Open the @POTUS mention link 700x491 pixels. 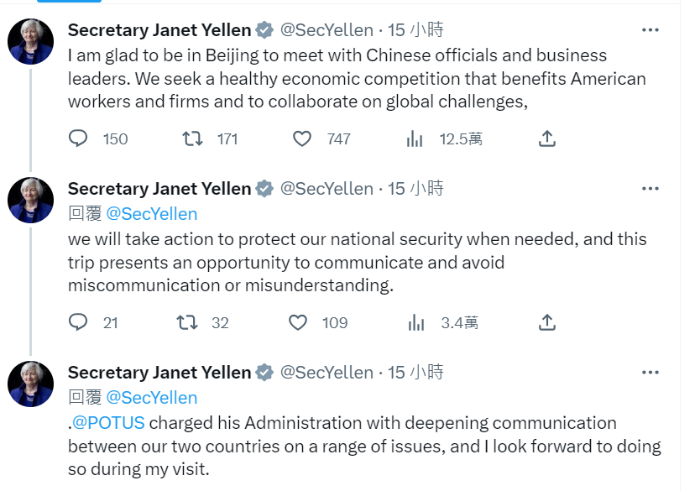(108, 423)
